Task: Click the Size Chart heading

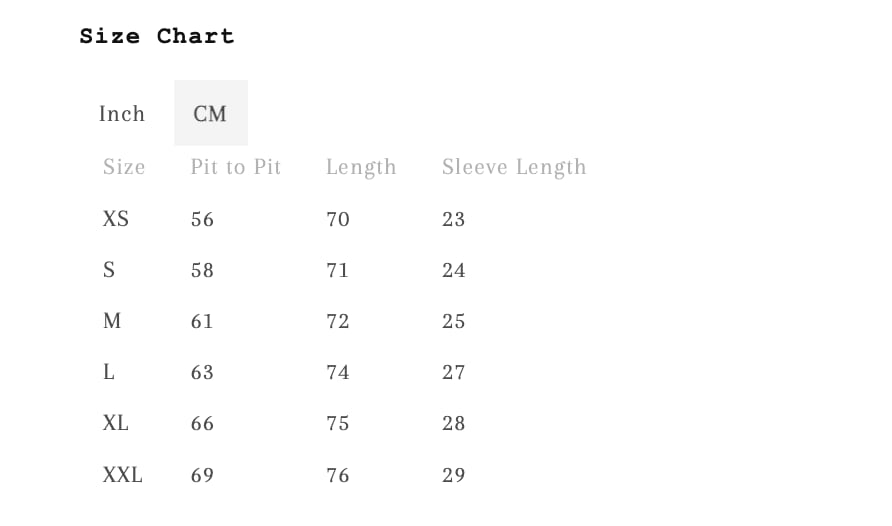Action: coord(157,36)
